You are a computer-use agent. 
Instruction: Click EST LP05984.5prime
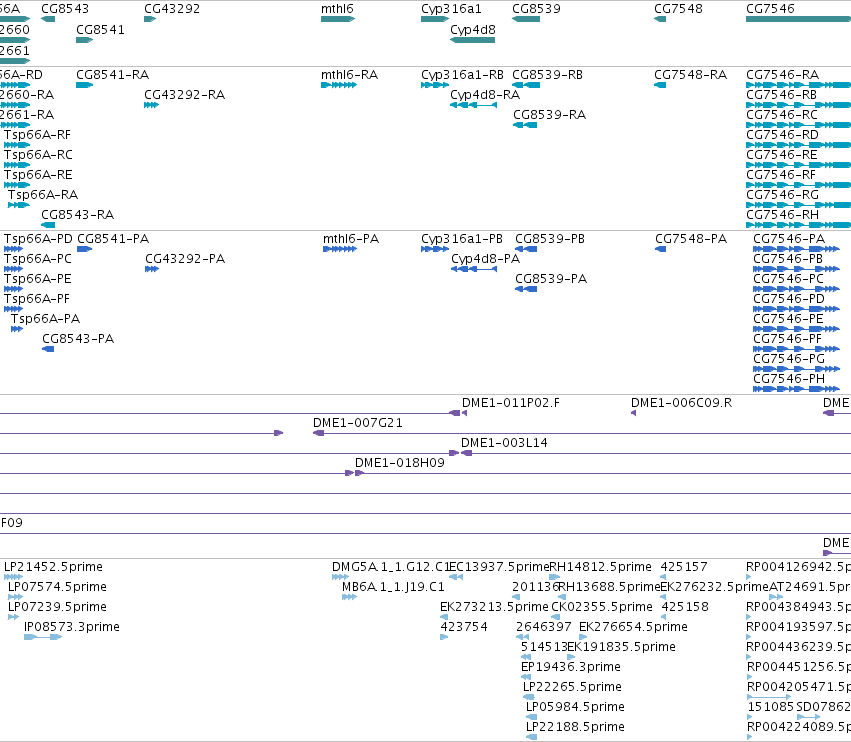click(575, 707)
